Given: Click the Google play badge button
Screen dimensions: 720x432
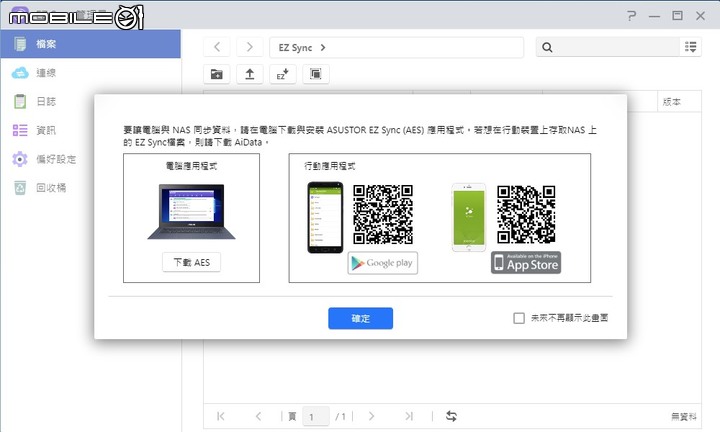Looking at the screenshot, I should [382, 263].
